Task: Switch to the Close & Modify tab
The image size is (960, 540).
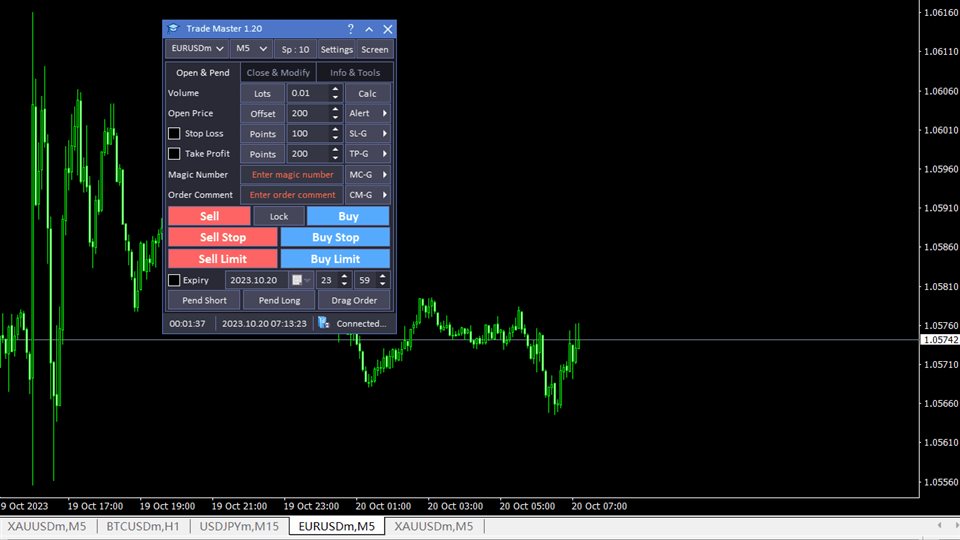Action: [x=278, y=72]
